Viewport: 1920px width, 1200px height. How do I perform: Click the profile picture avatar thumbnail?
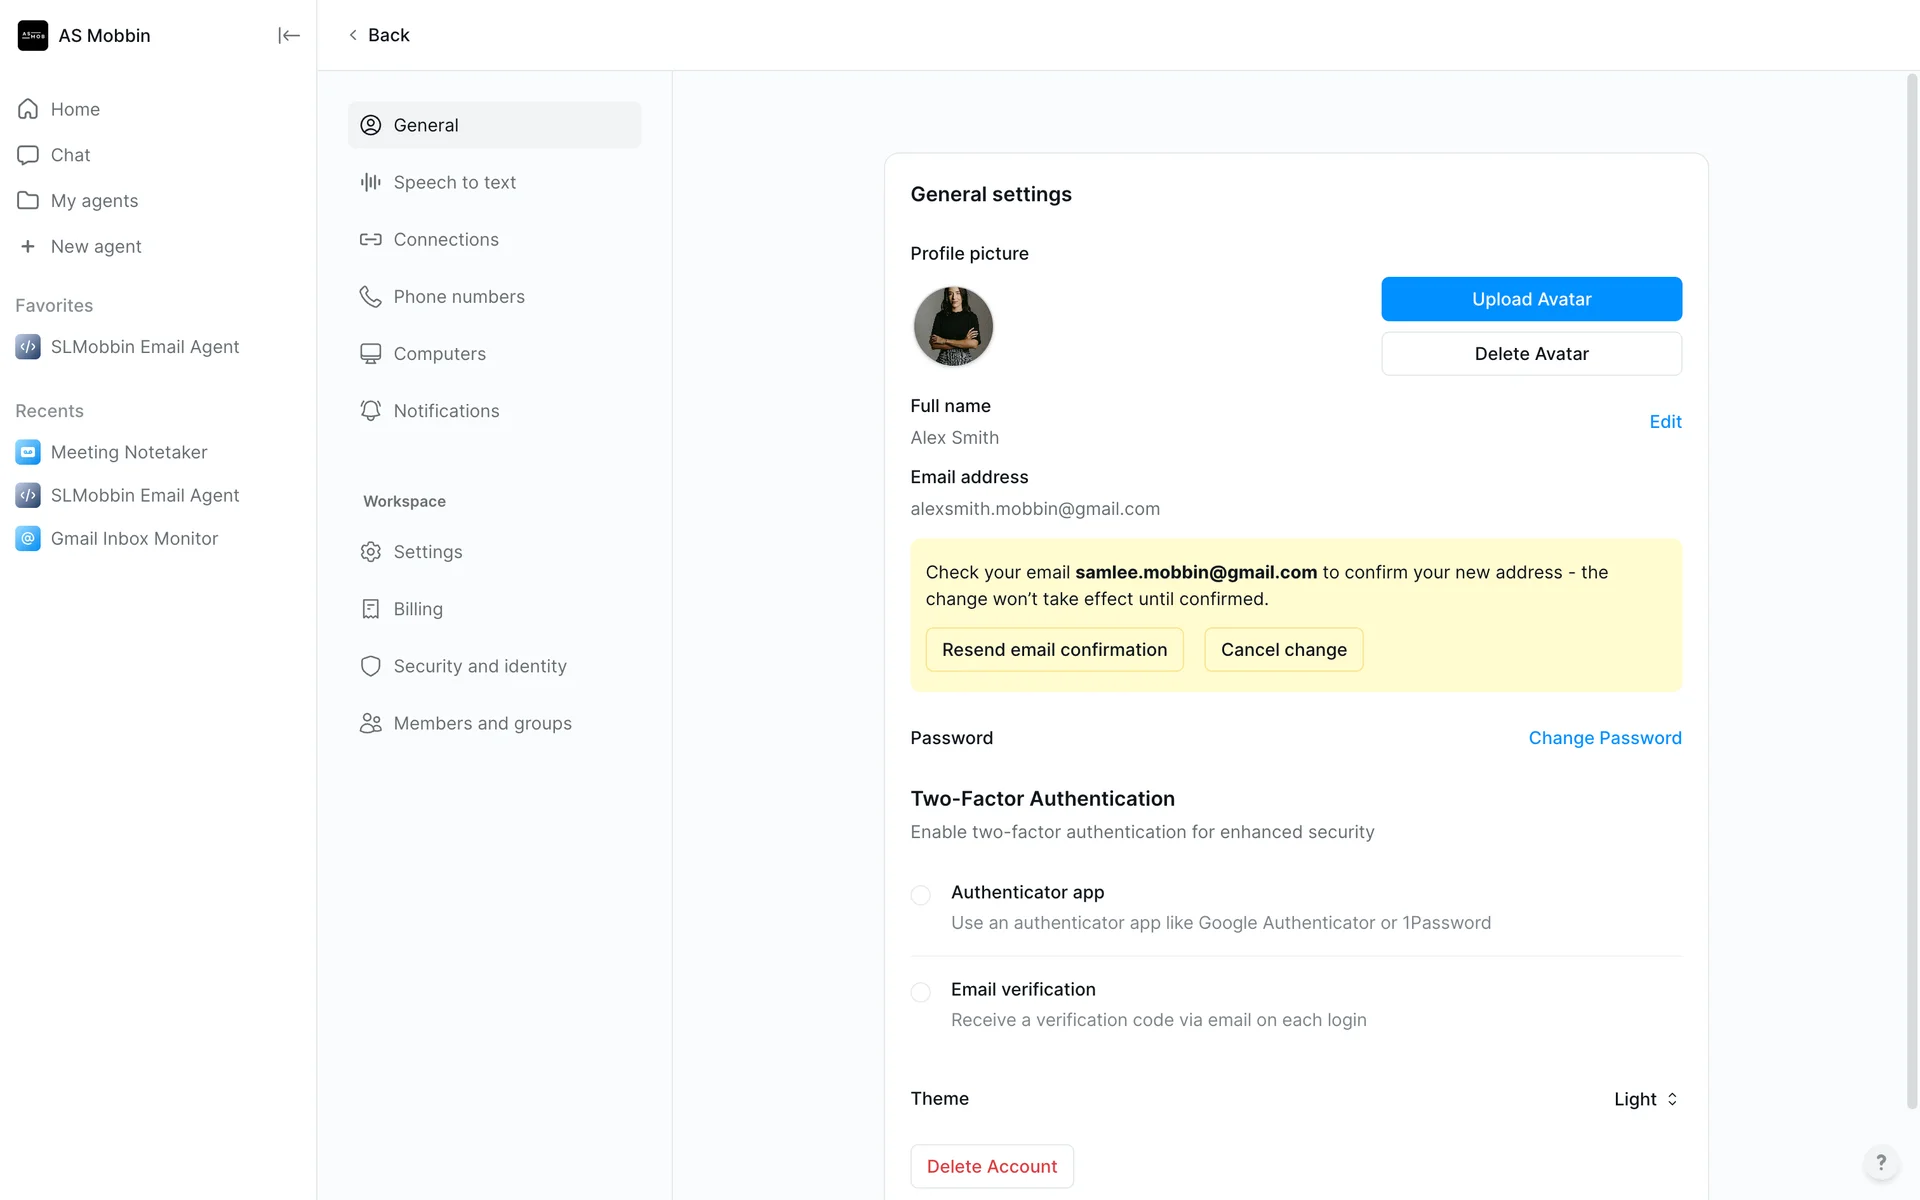(953, 326)
